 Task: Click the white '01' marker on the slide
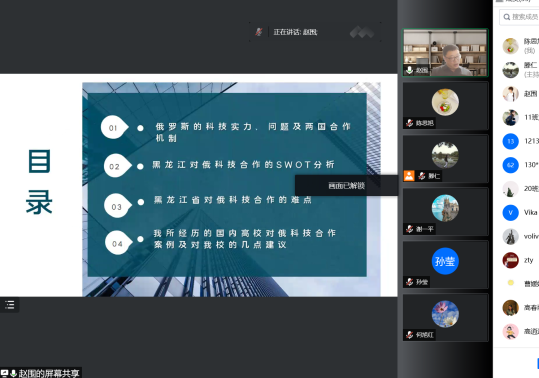tap(114, 127)
